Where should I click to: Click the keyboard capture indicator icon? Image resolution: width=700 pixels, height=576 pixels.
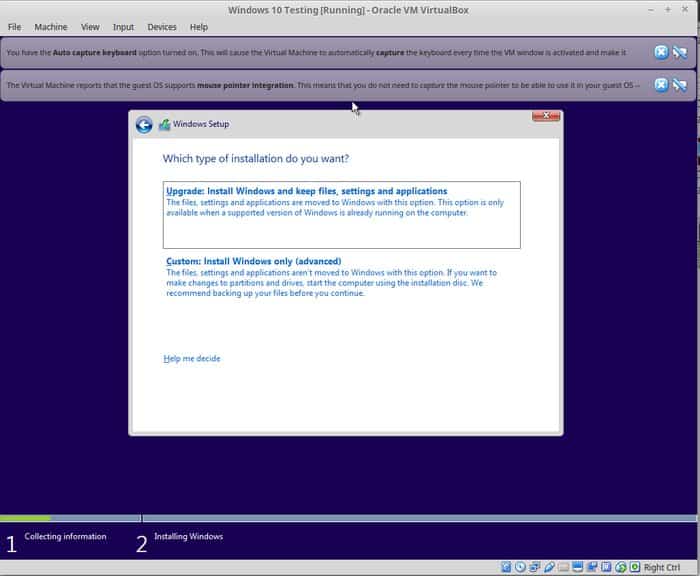[x=634, y=567]
